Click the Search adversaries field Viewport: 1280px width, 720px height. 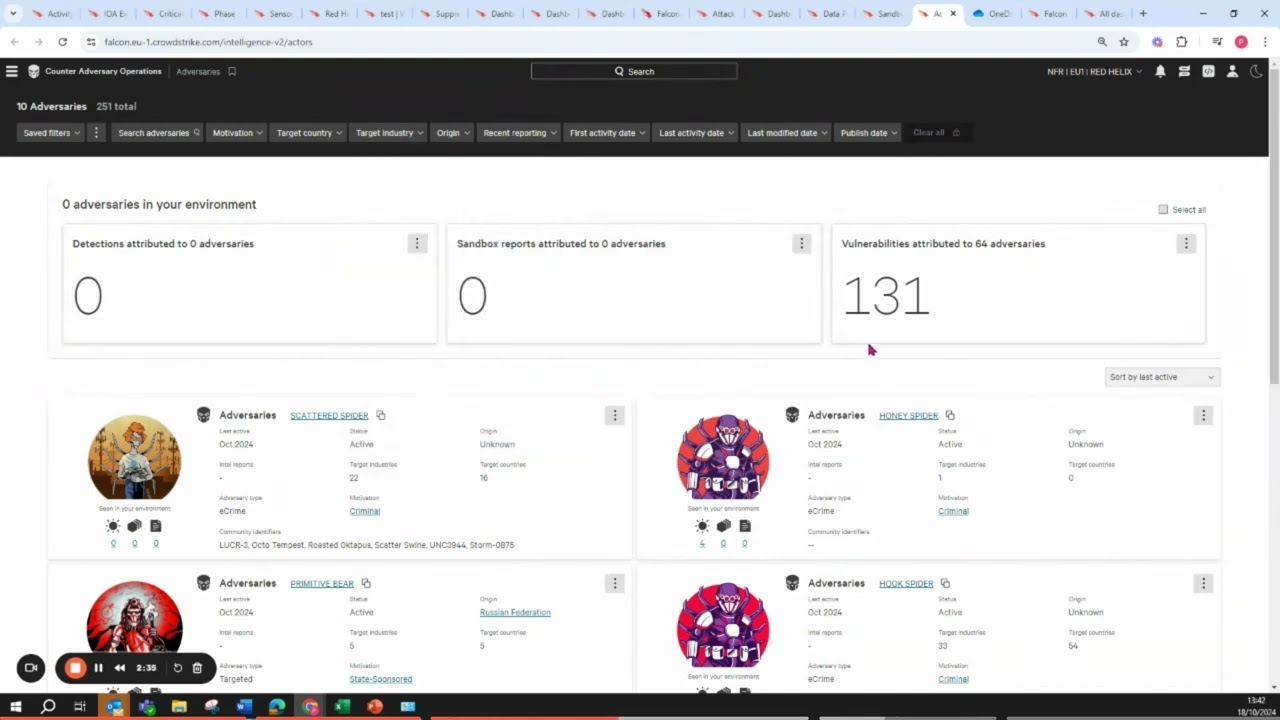click(158, 132)
